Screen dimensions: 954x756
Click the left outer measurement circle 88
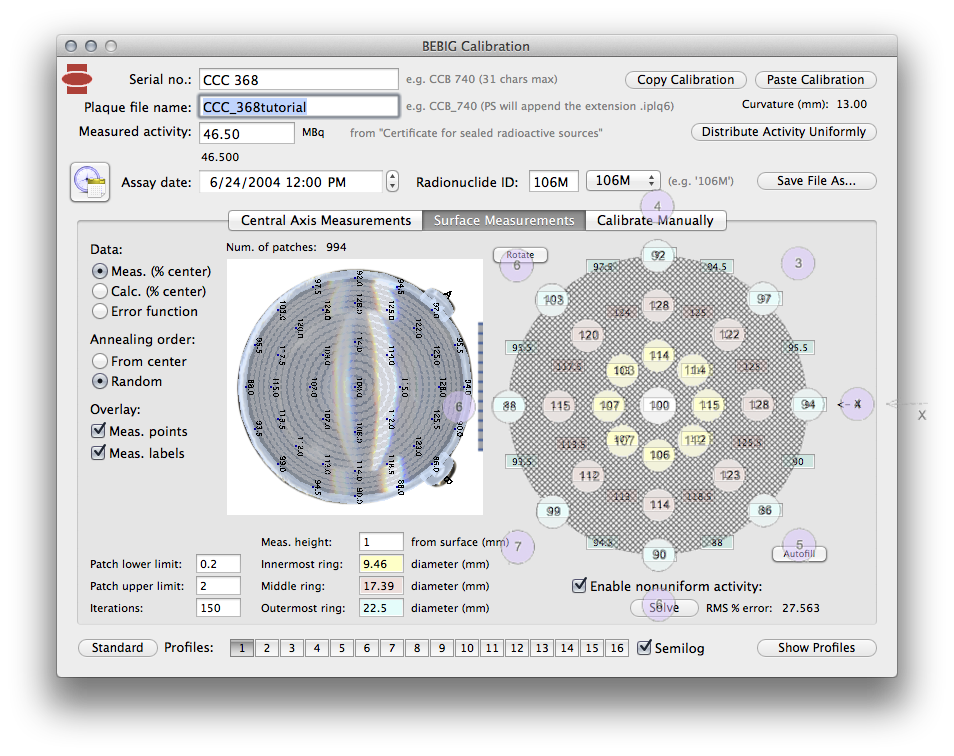(510, 405)
